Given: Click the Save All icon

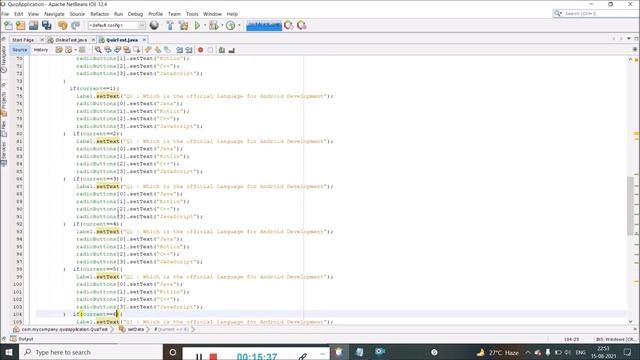Looking at the screenshot, I should click(x=47, y=25).
